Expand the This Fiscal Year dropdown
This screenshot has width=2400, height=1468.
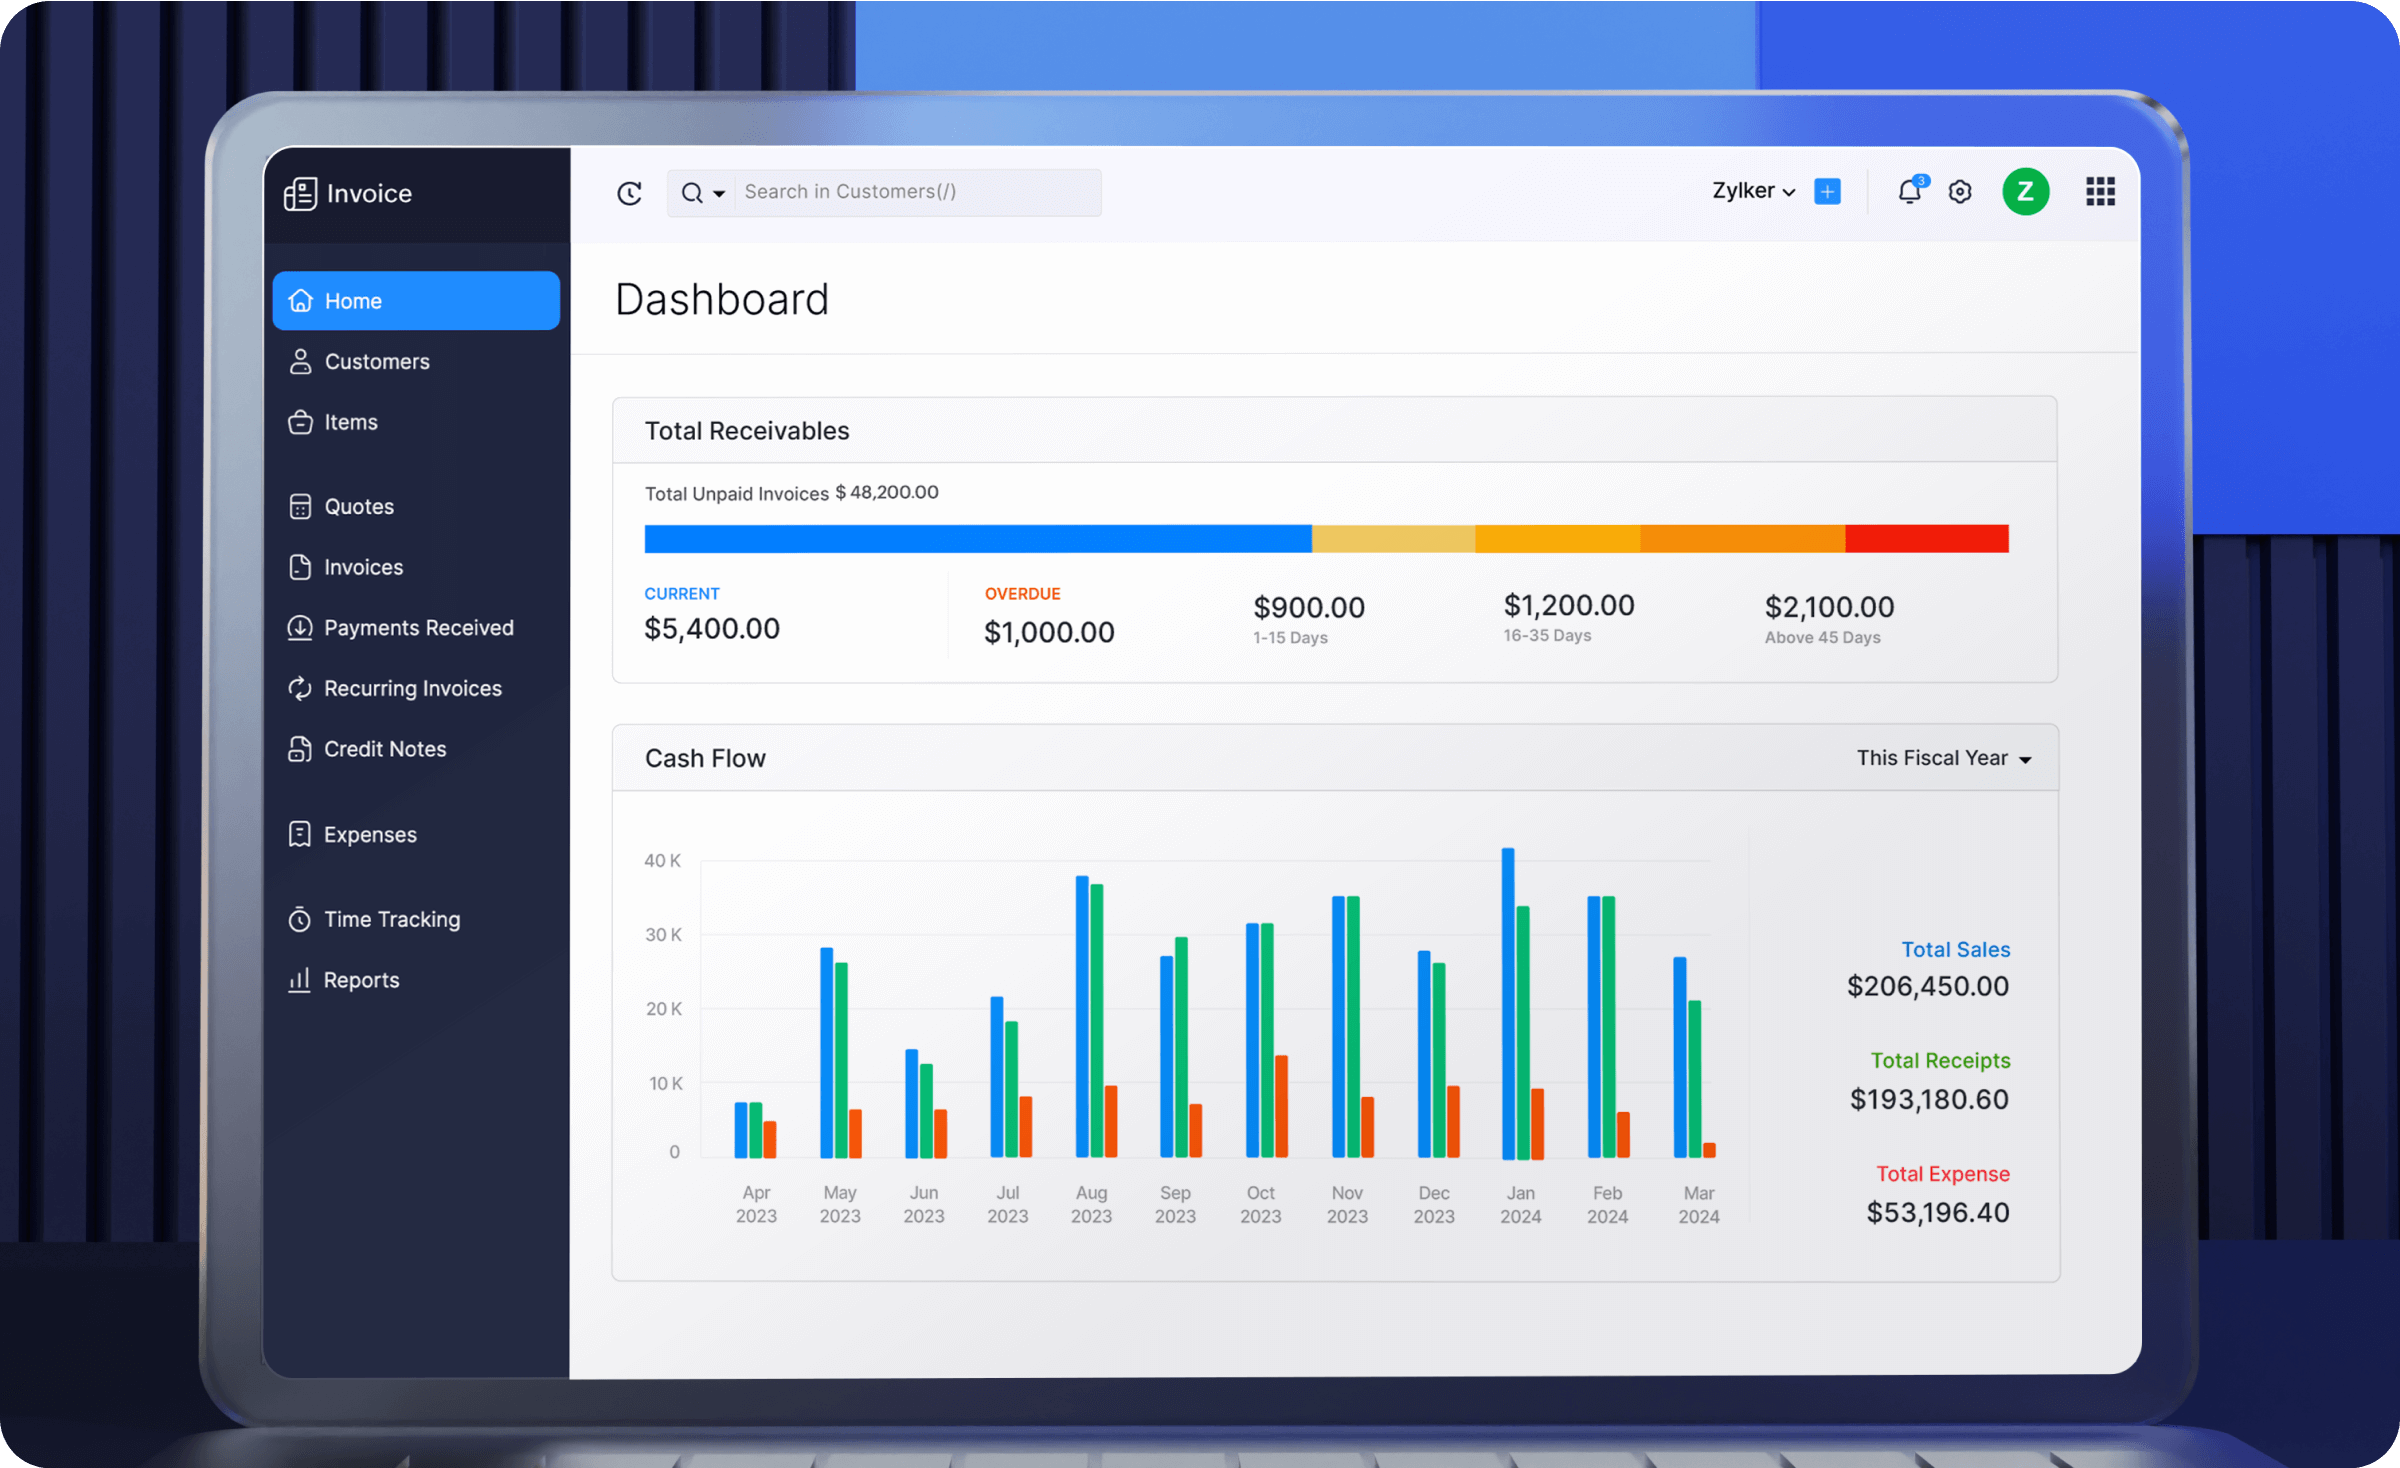pos(1943,758)
